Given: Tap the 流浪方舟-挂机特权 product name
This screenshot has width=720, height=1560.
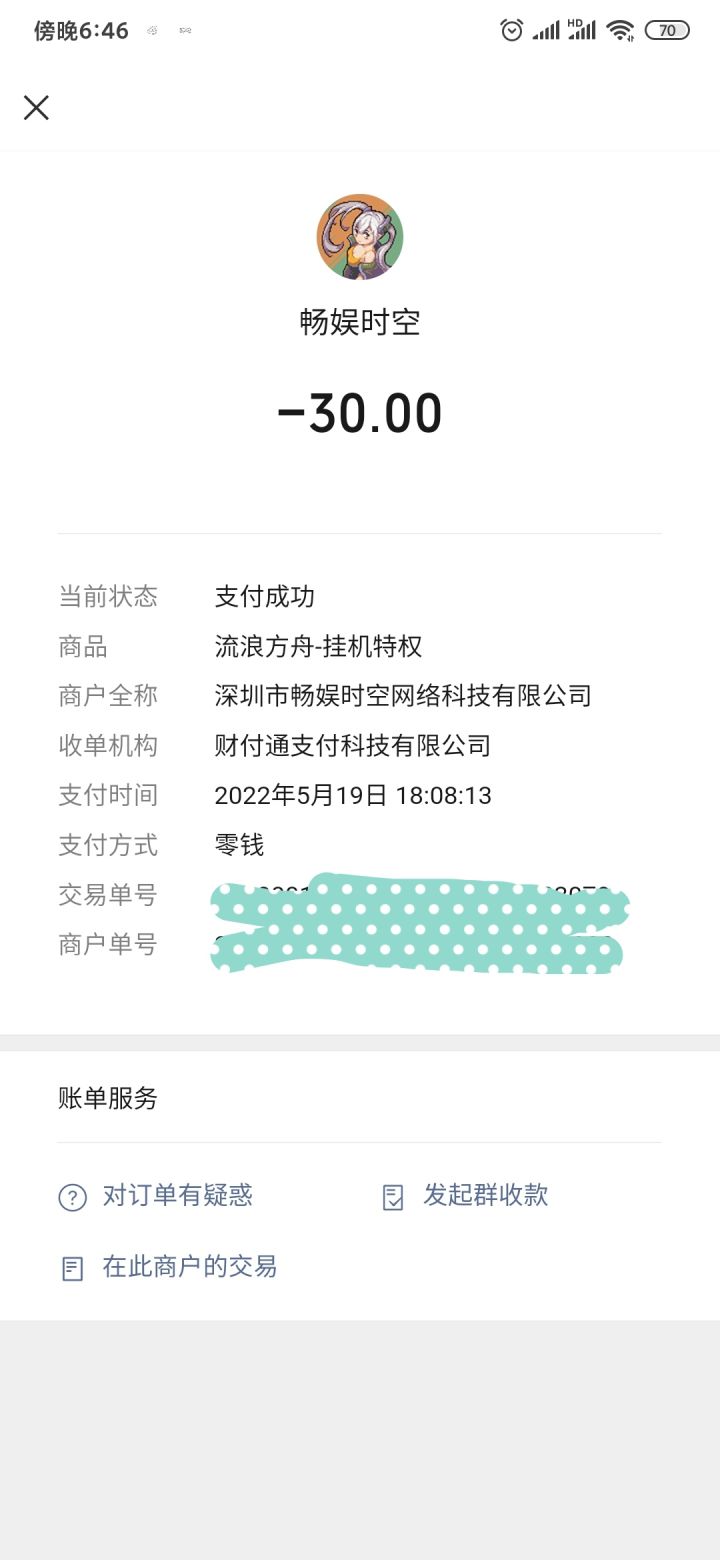Looking at the screenshot, I should [x=318, y=646].
